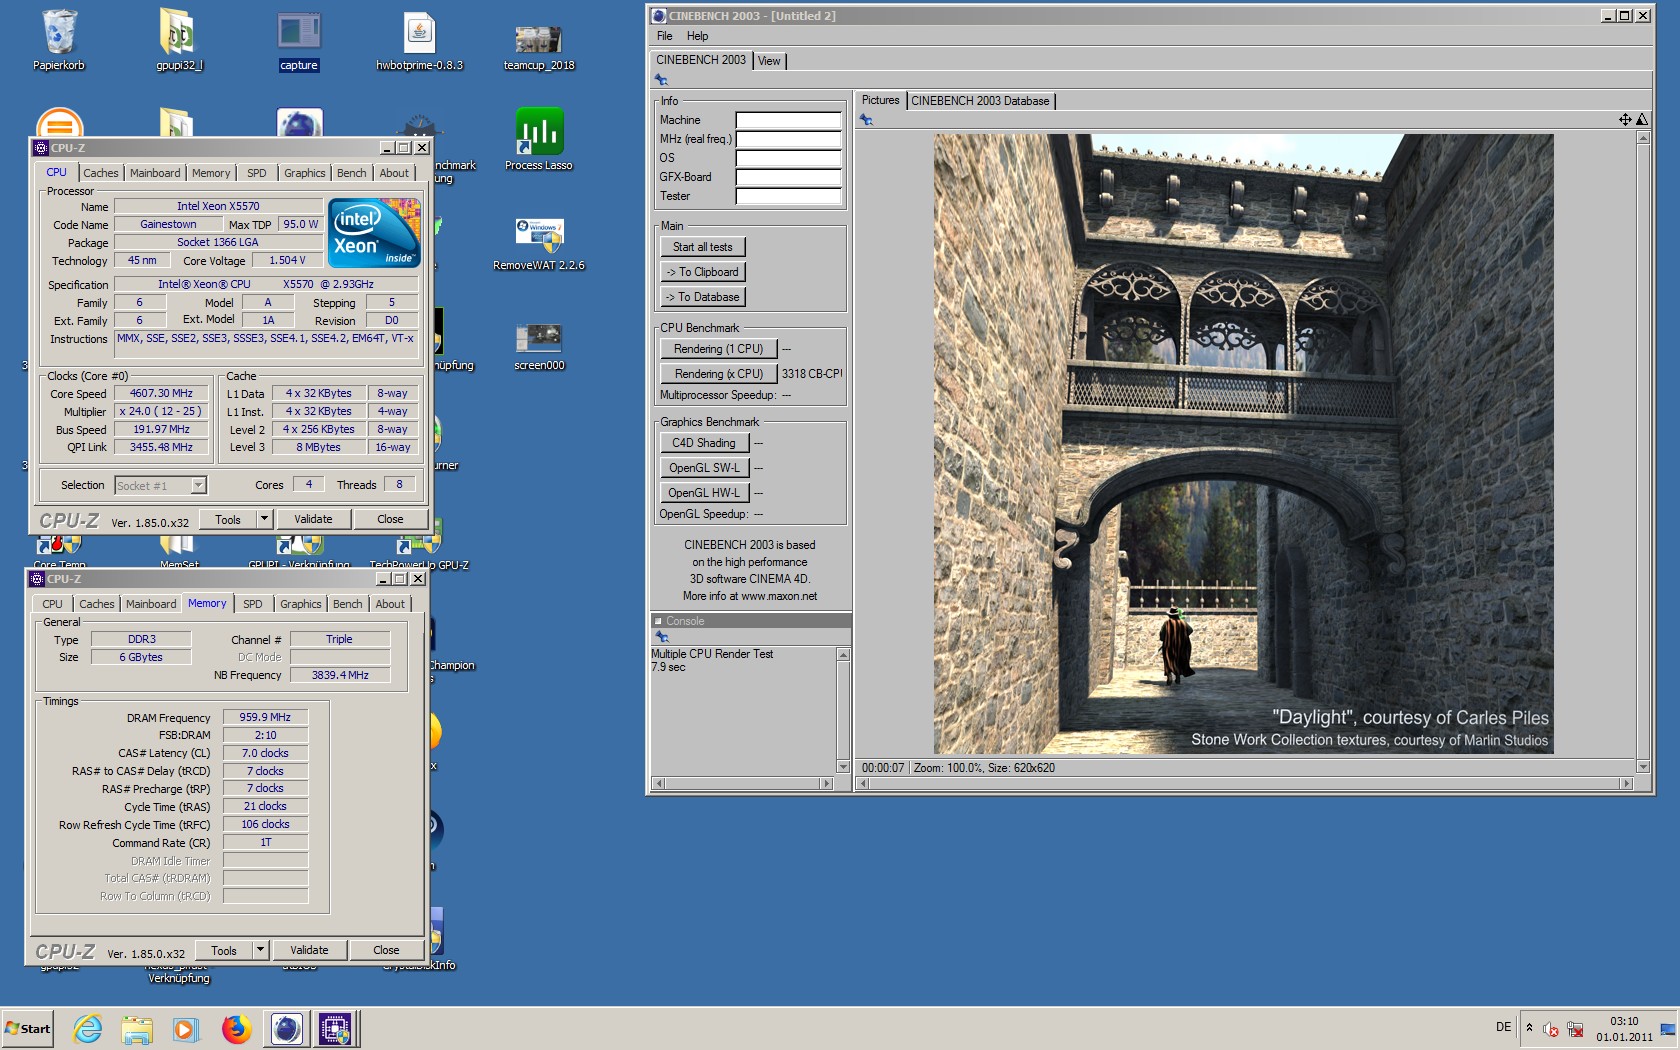Screen dimensions: 1680x1050
Task: Open the Socket #1 selection dropdown
Action: (198, 485)
